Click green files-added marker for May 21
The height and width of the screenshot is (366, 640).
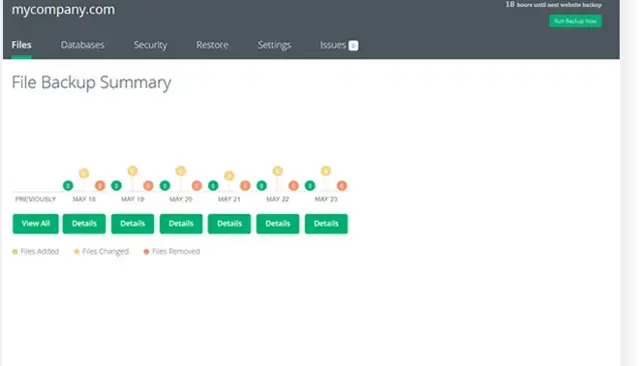(x=213, y=186)
